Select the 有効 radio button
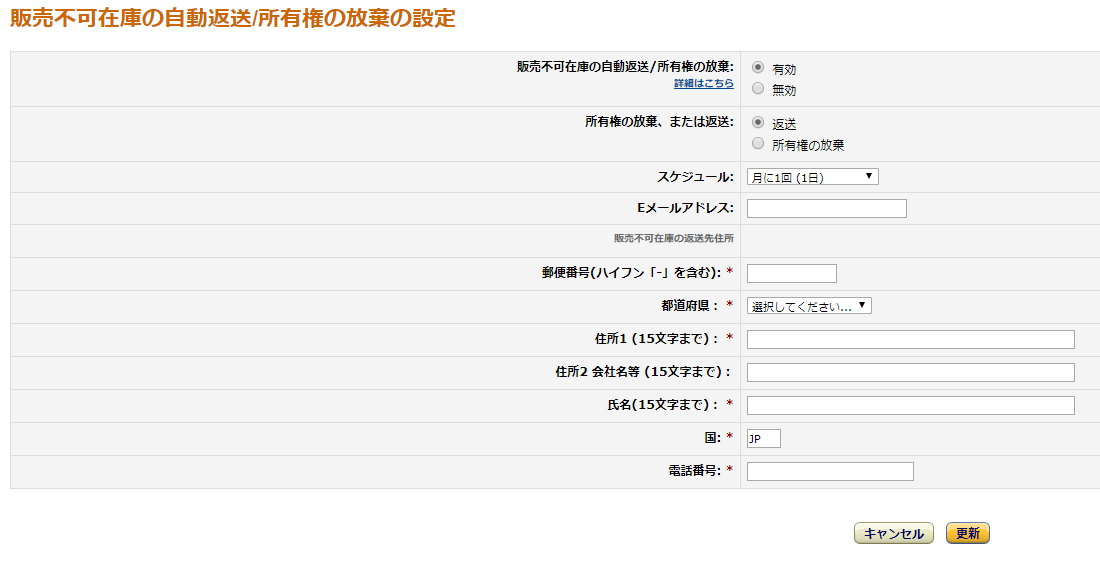The width and height of the screenshot is (1100, 574). [x=758, y=68]
